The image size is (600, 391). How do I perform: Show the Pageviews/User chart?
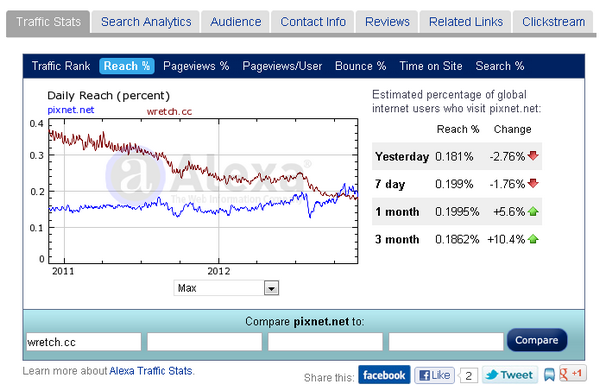tap(282, 66)
